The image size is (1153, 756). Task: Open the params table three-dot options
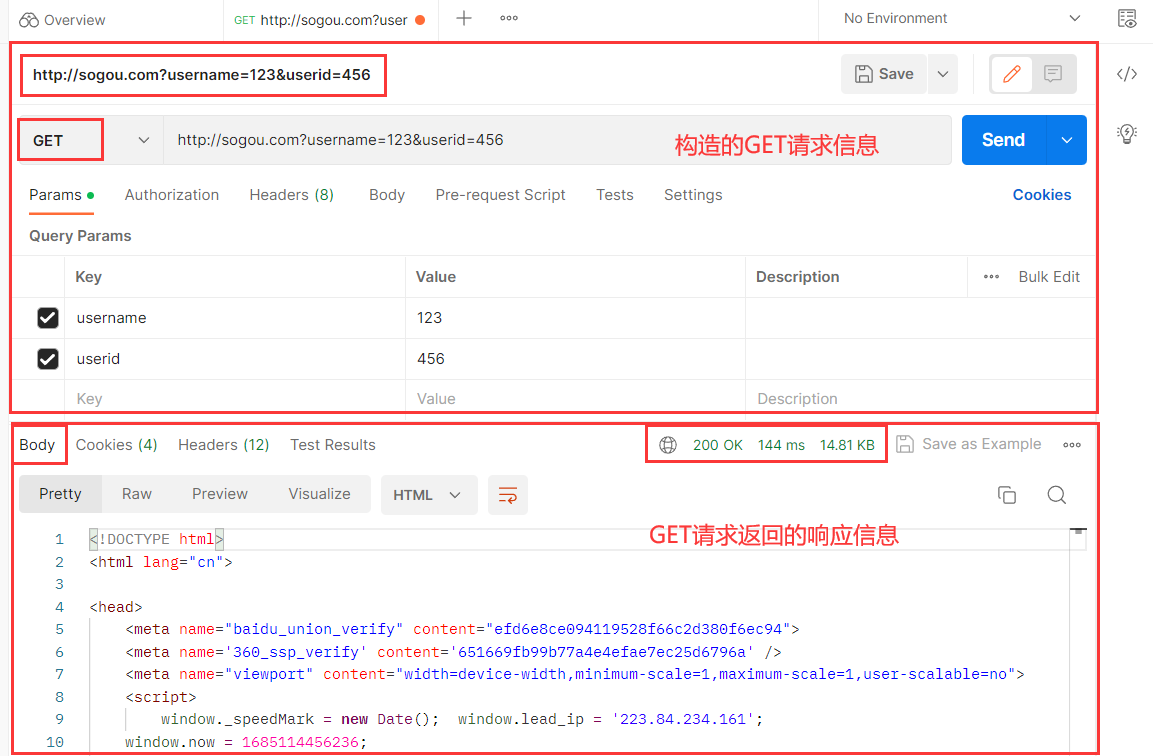990,277
